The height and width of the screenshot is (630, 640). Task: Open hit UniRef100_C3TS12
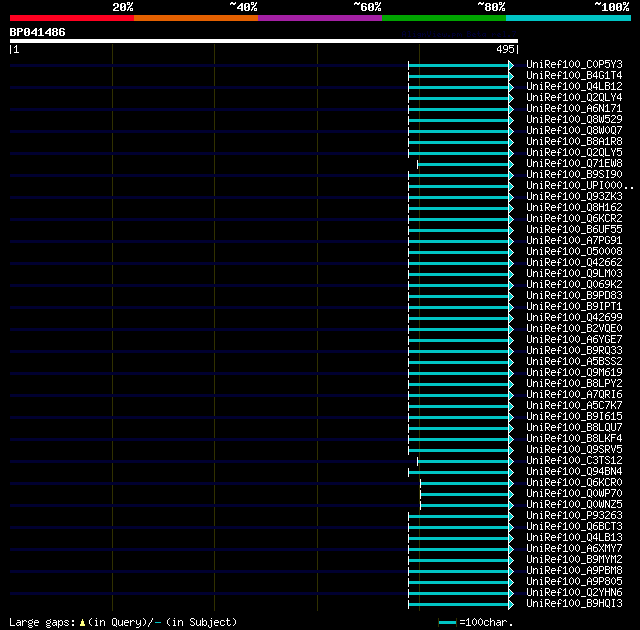point(574,461)
